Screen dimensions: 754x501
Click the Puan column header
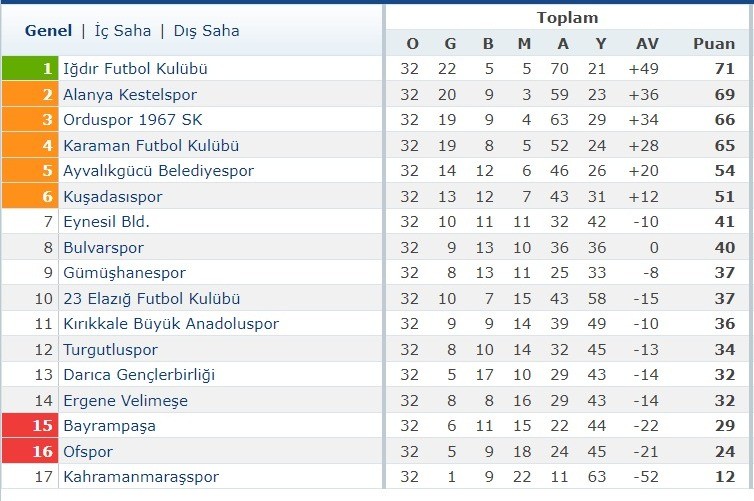tap(714, 44)
